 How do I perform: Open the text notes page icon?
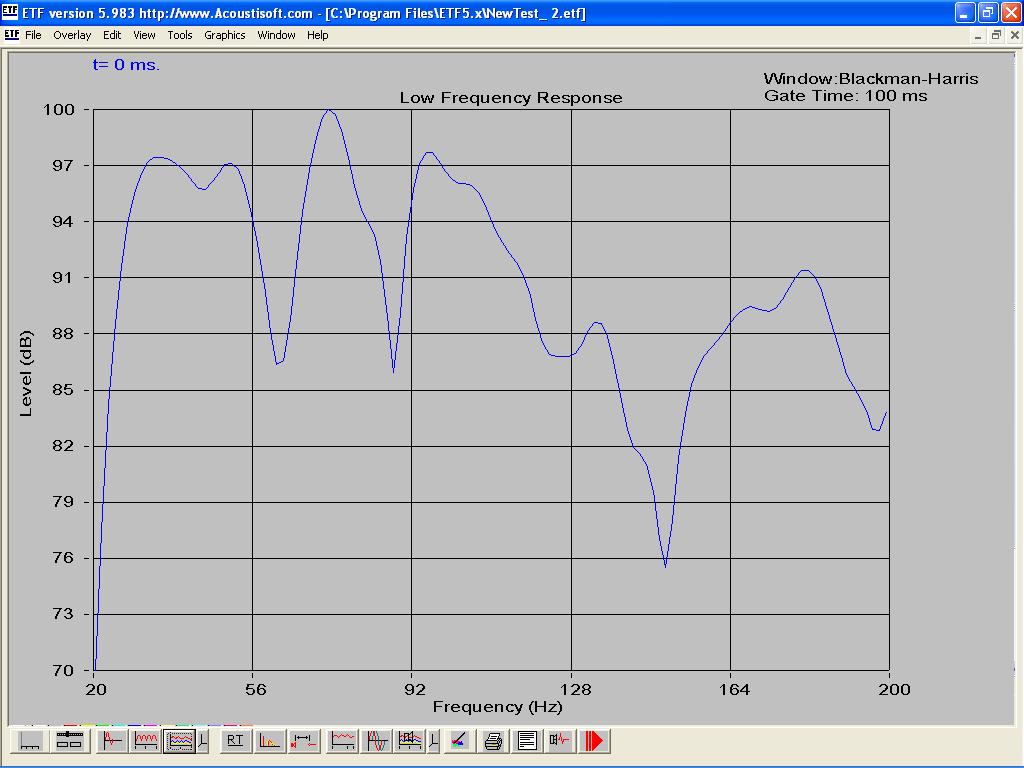pyautogui.click(x=527, y=741)
